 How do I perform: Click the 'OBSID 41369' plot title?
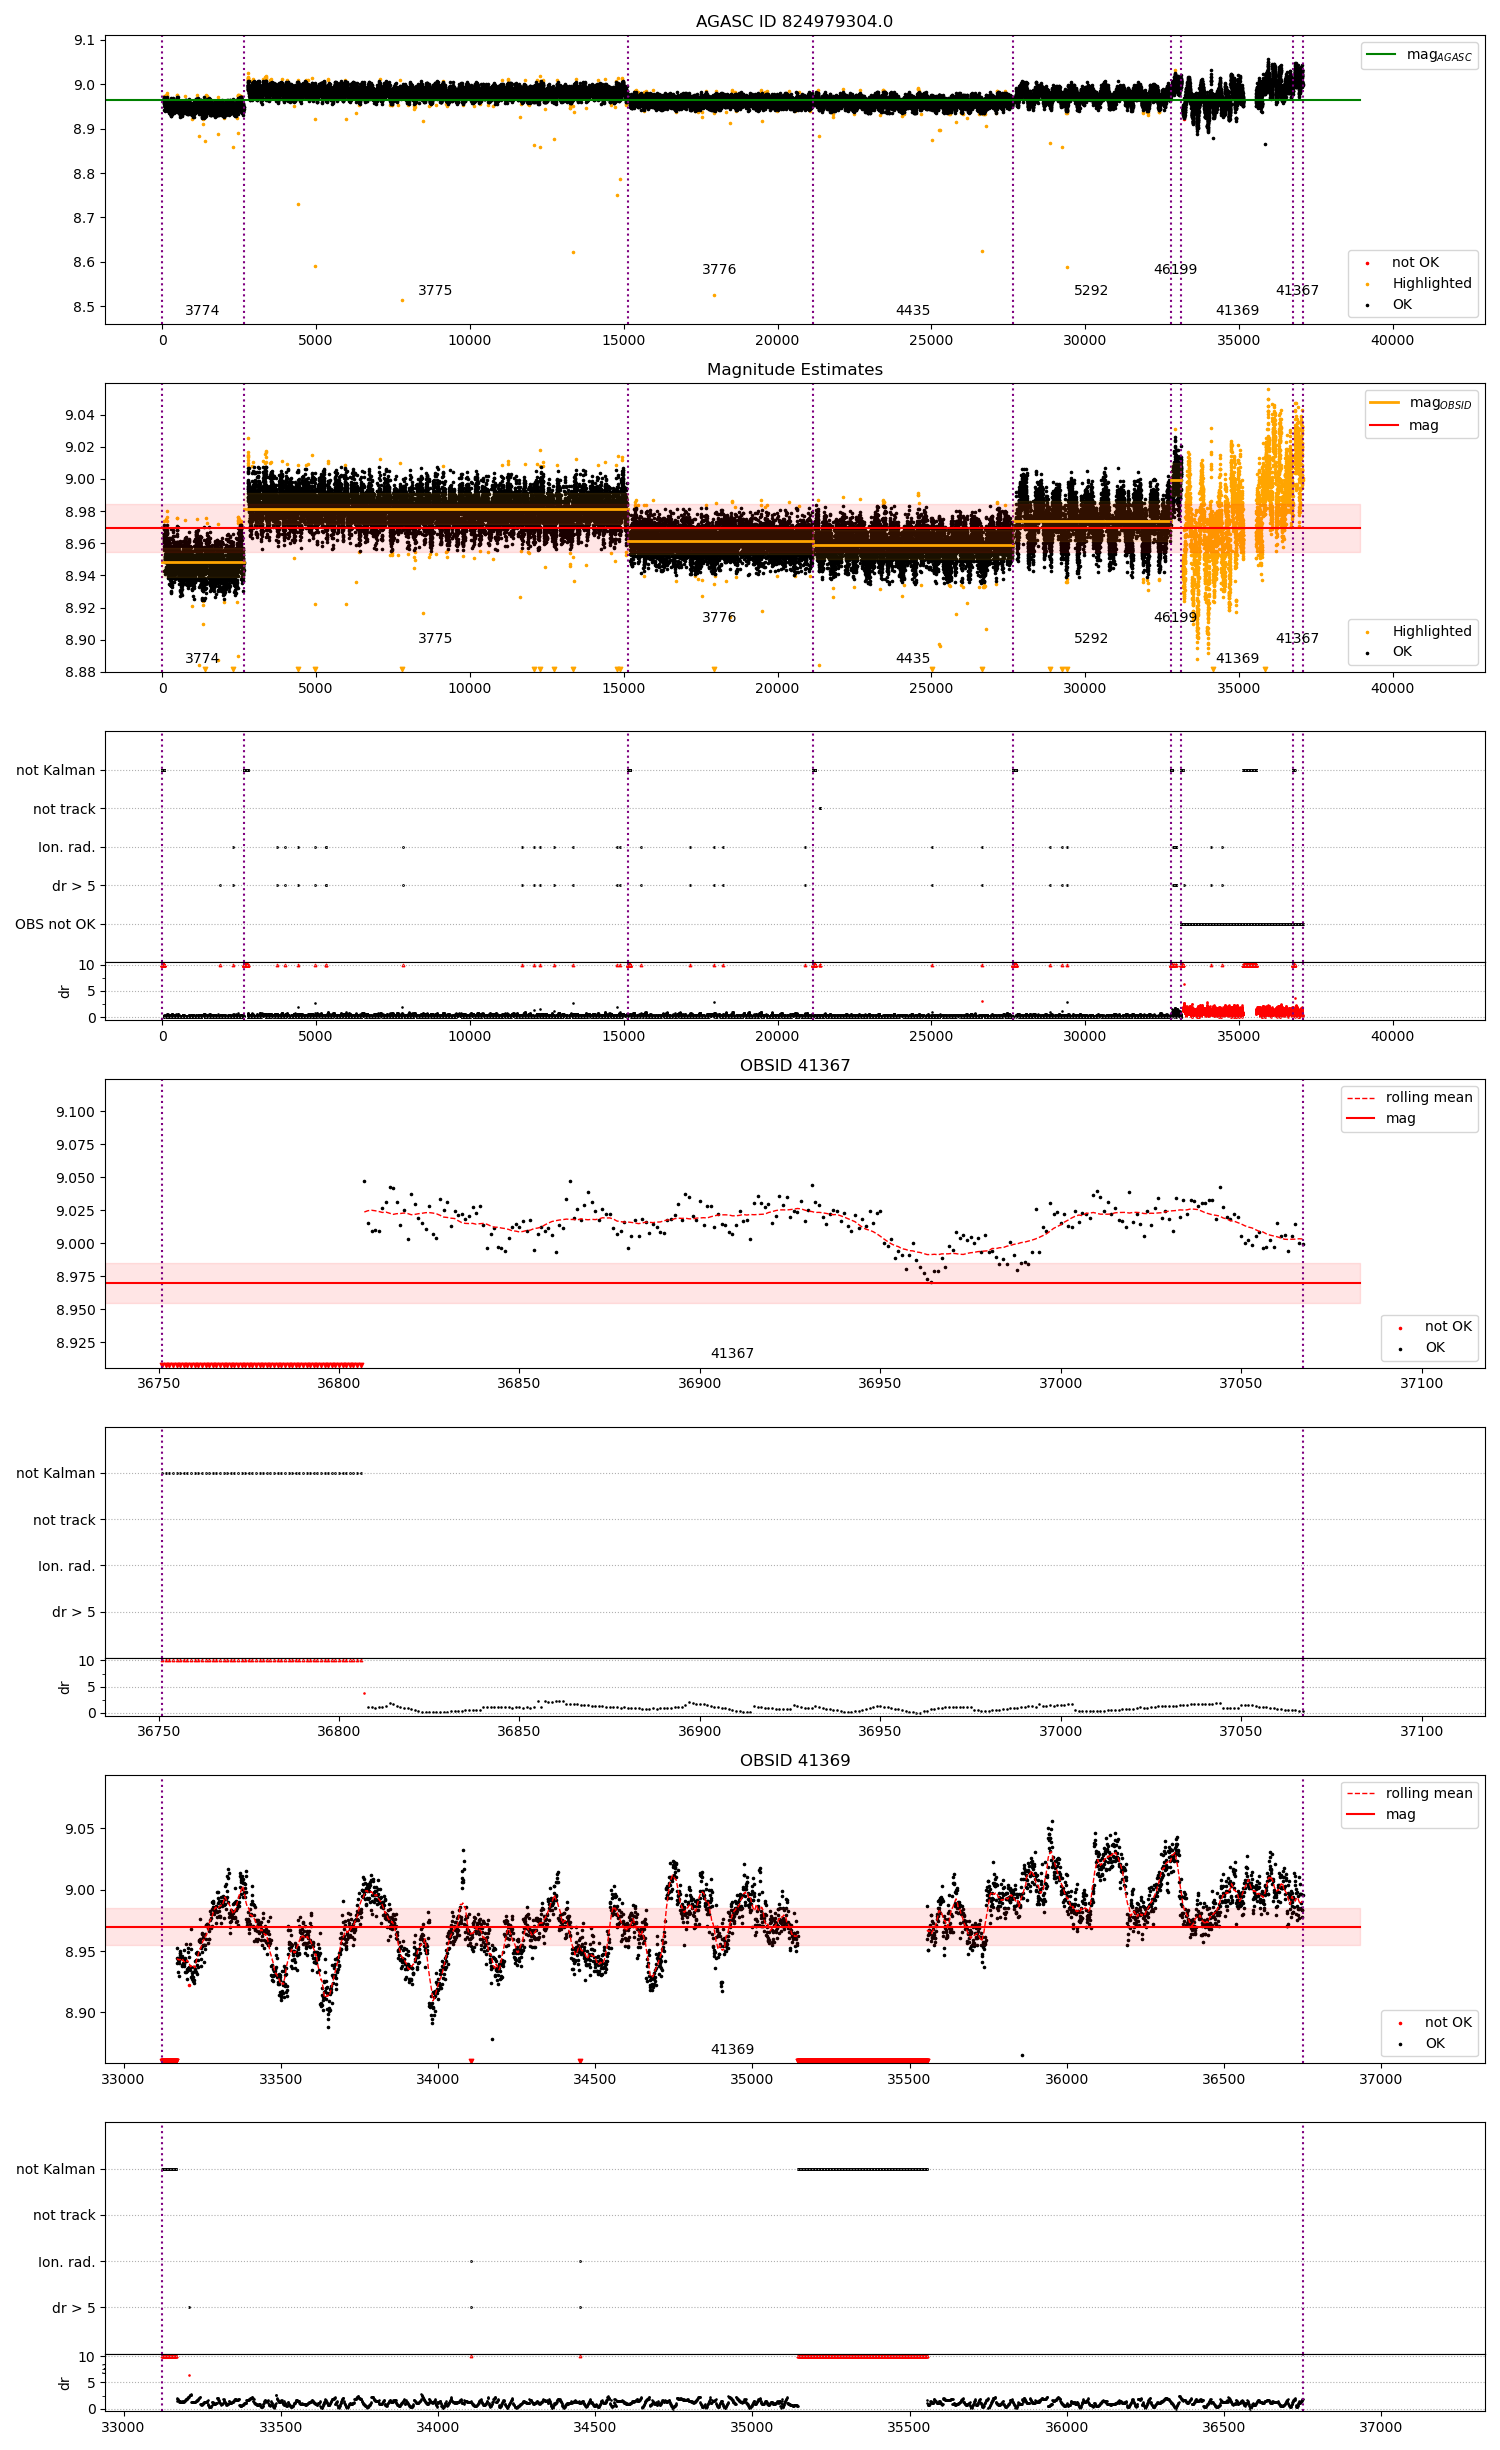(794, 1760)
